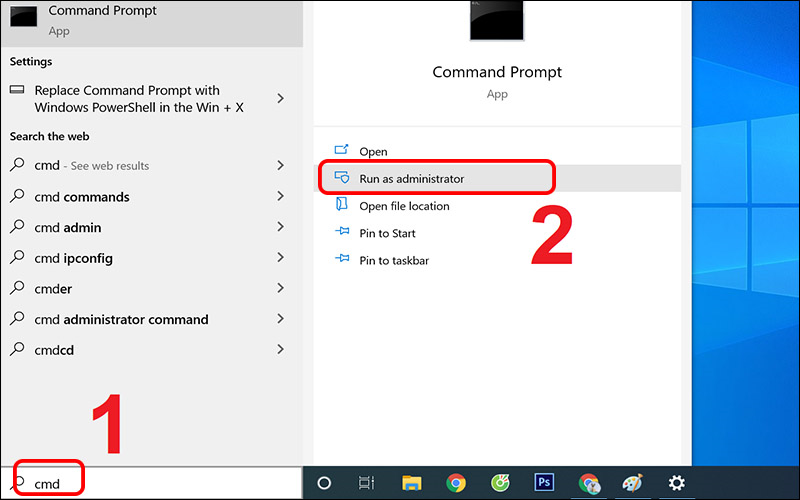Choose Open file location

point(404,206)
